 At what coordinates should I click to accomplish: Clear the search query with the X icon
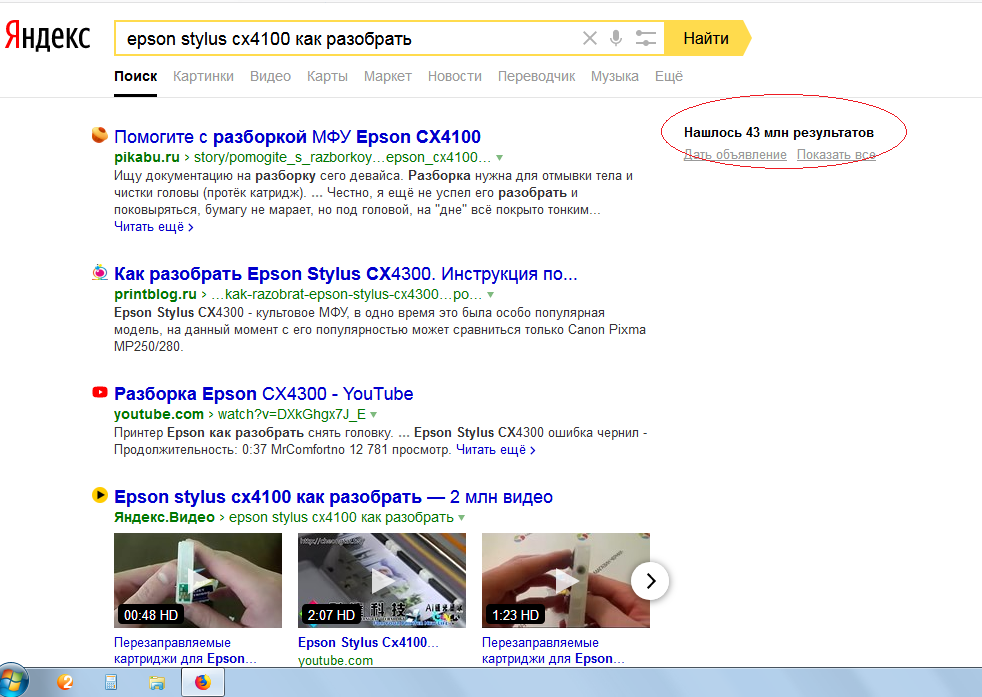click(x=589, y=38)
